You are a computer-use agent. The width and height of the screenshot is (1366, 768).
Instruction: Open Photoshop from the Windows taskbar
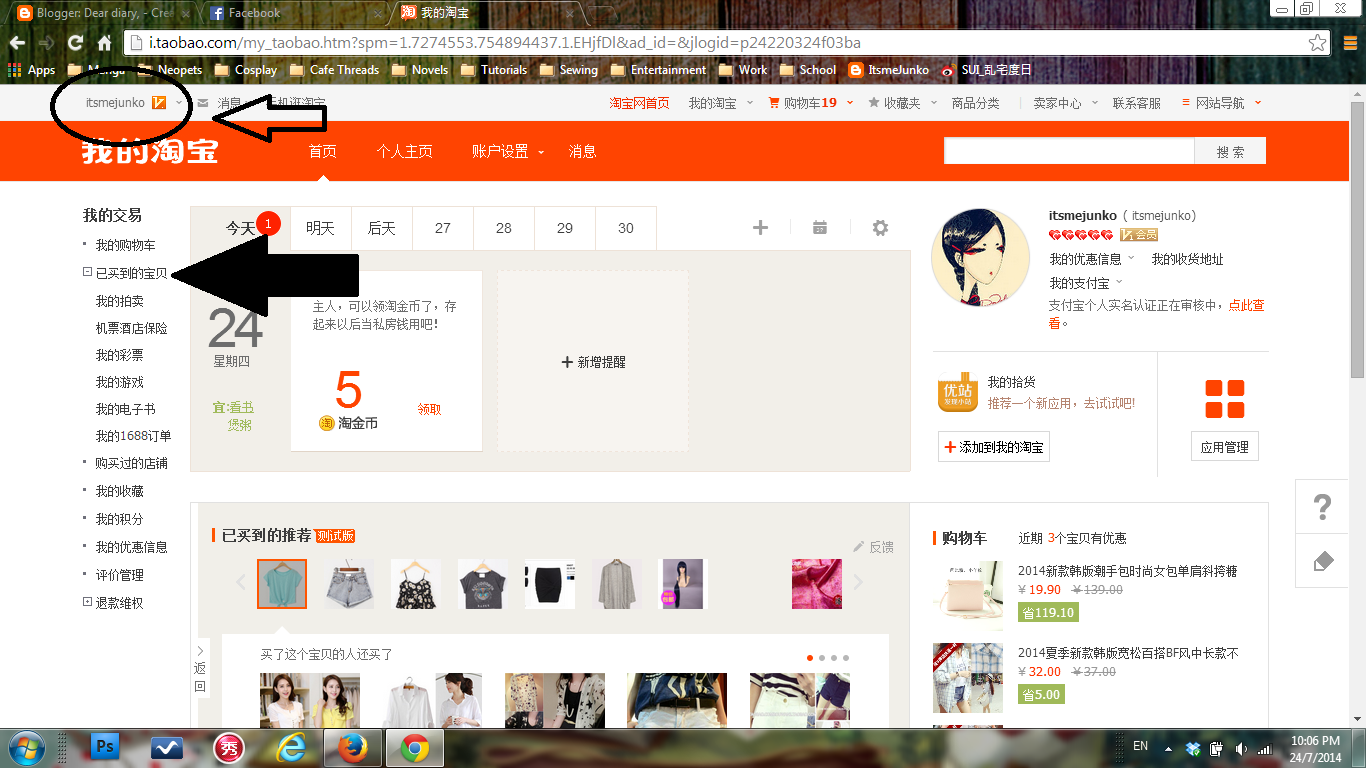click(103, 747)
